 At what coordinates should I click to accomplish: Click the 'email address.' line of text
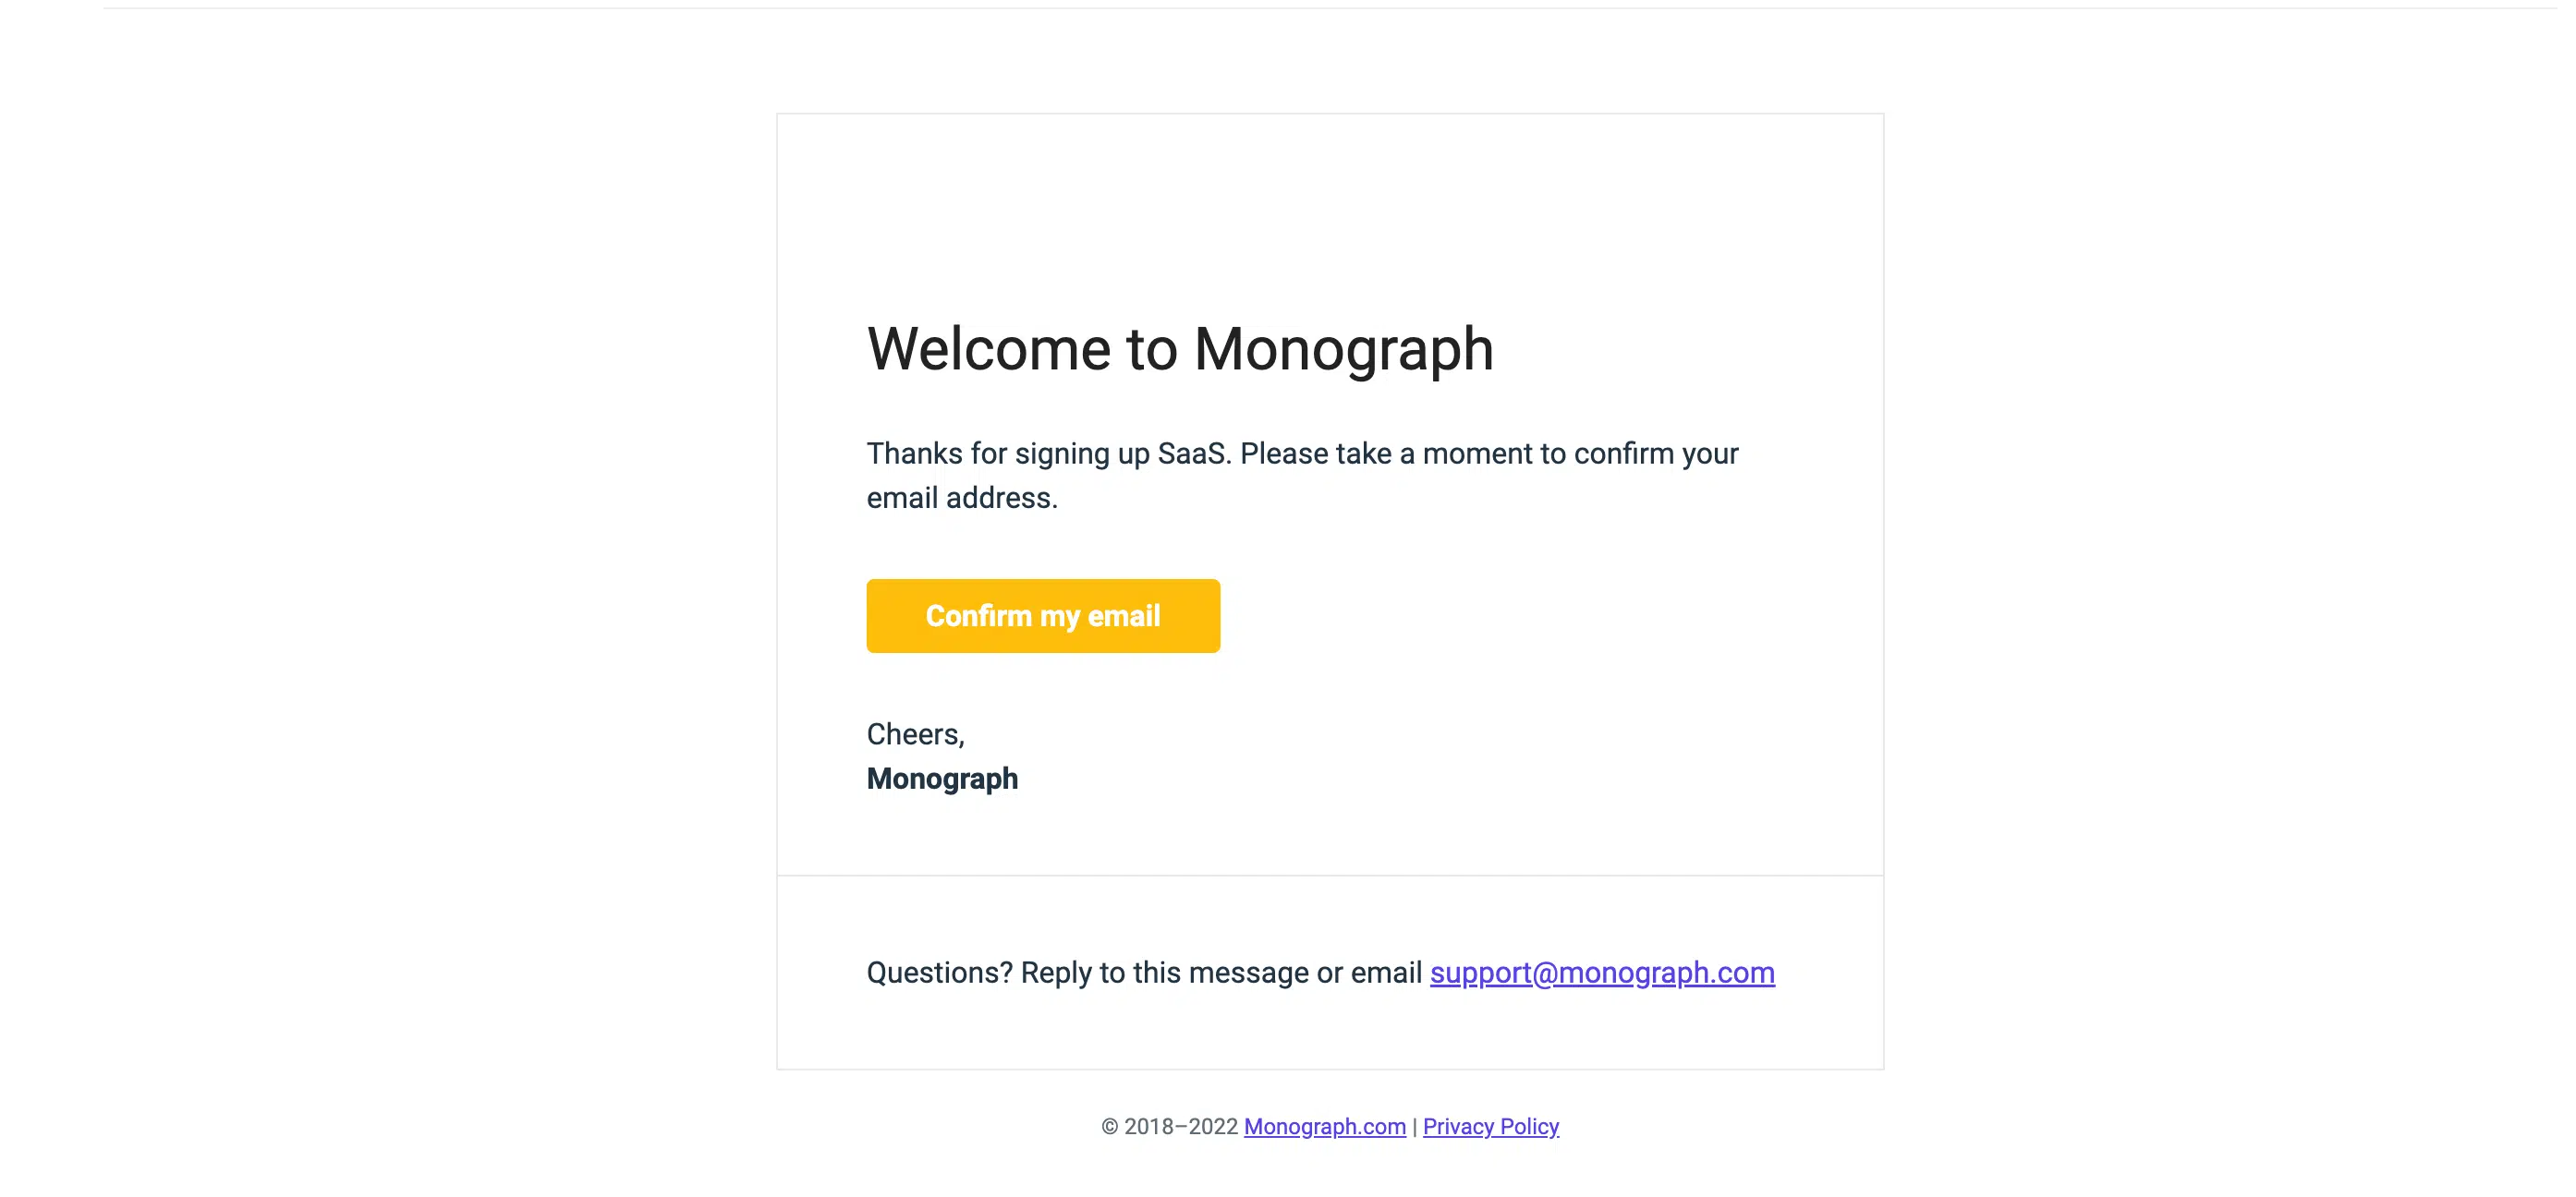[x=961, y=498]
